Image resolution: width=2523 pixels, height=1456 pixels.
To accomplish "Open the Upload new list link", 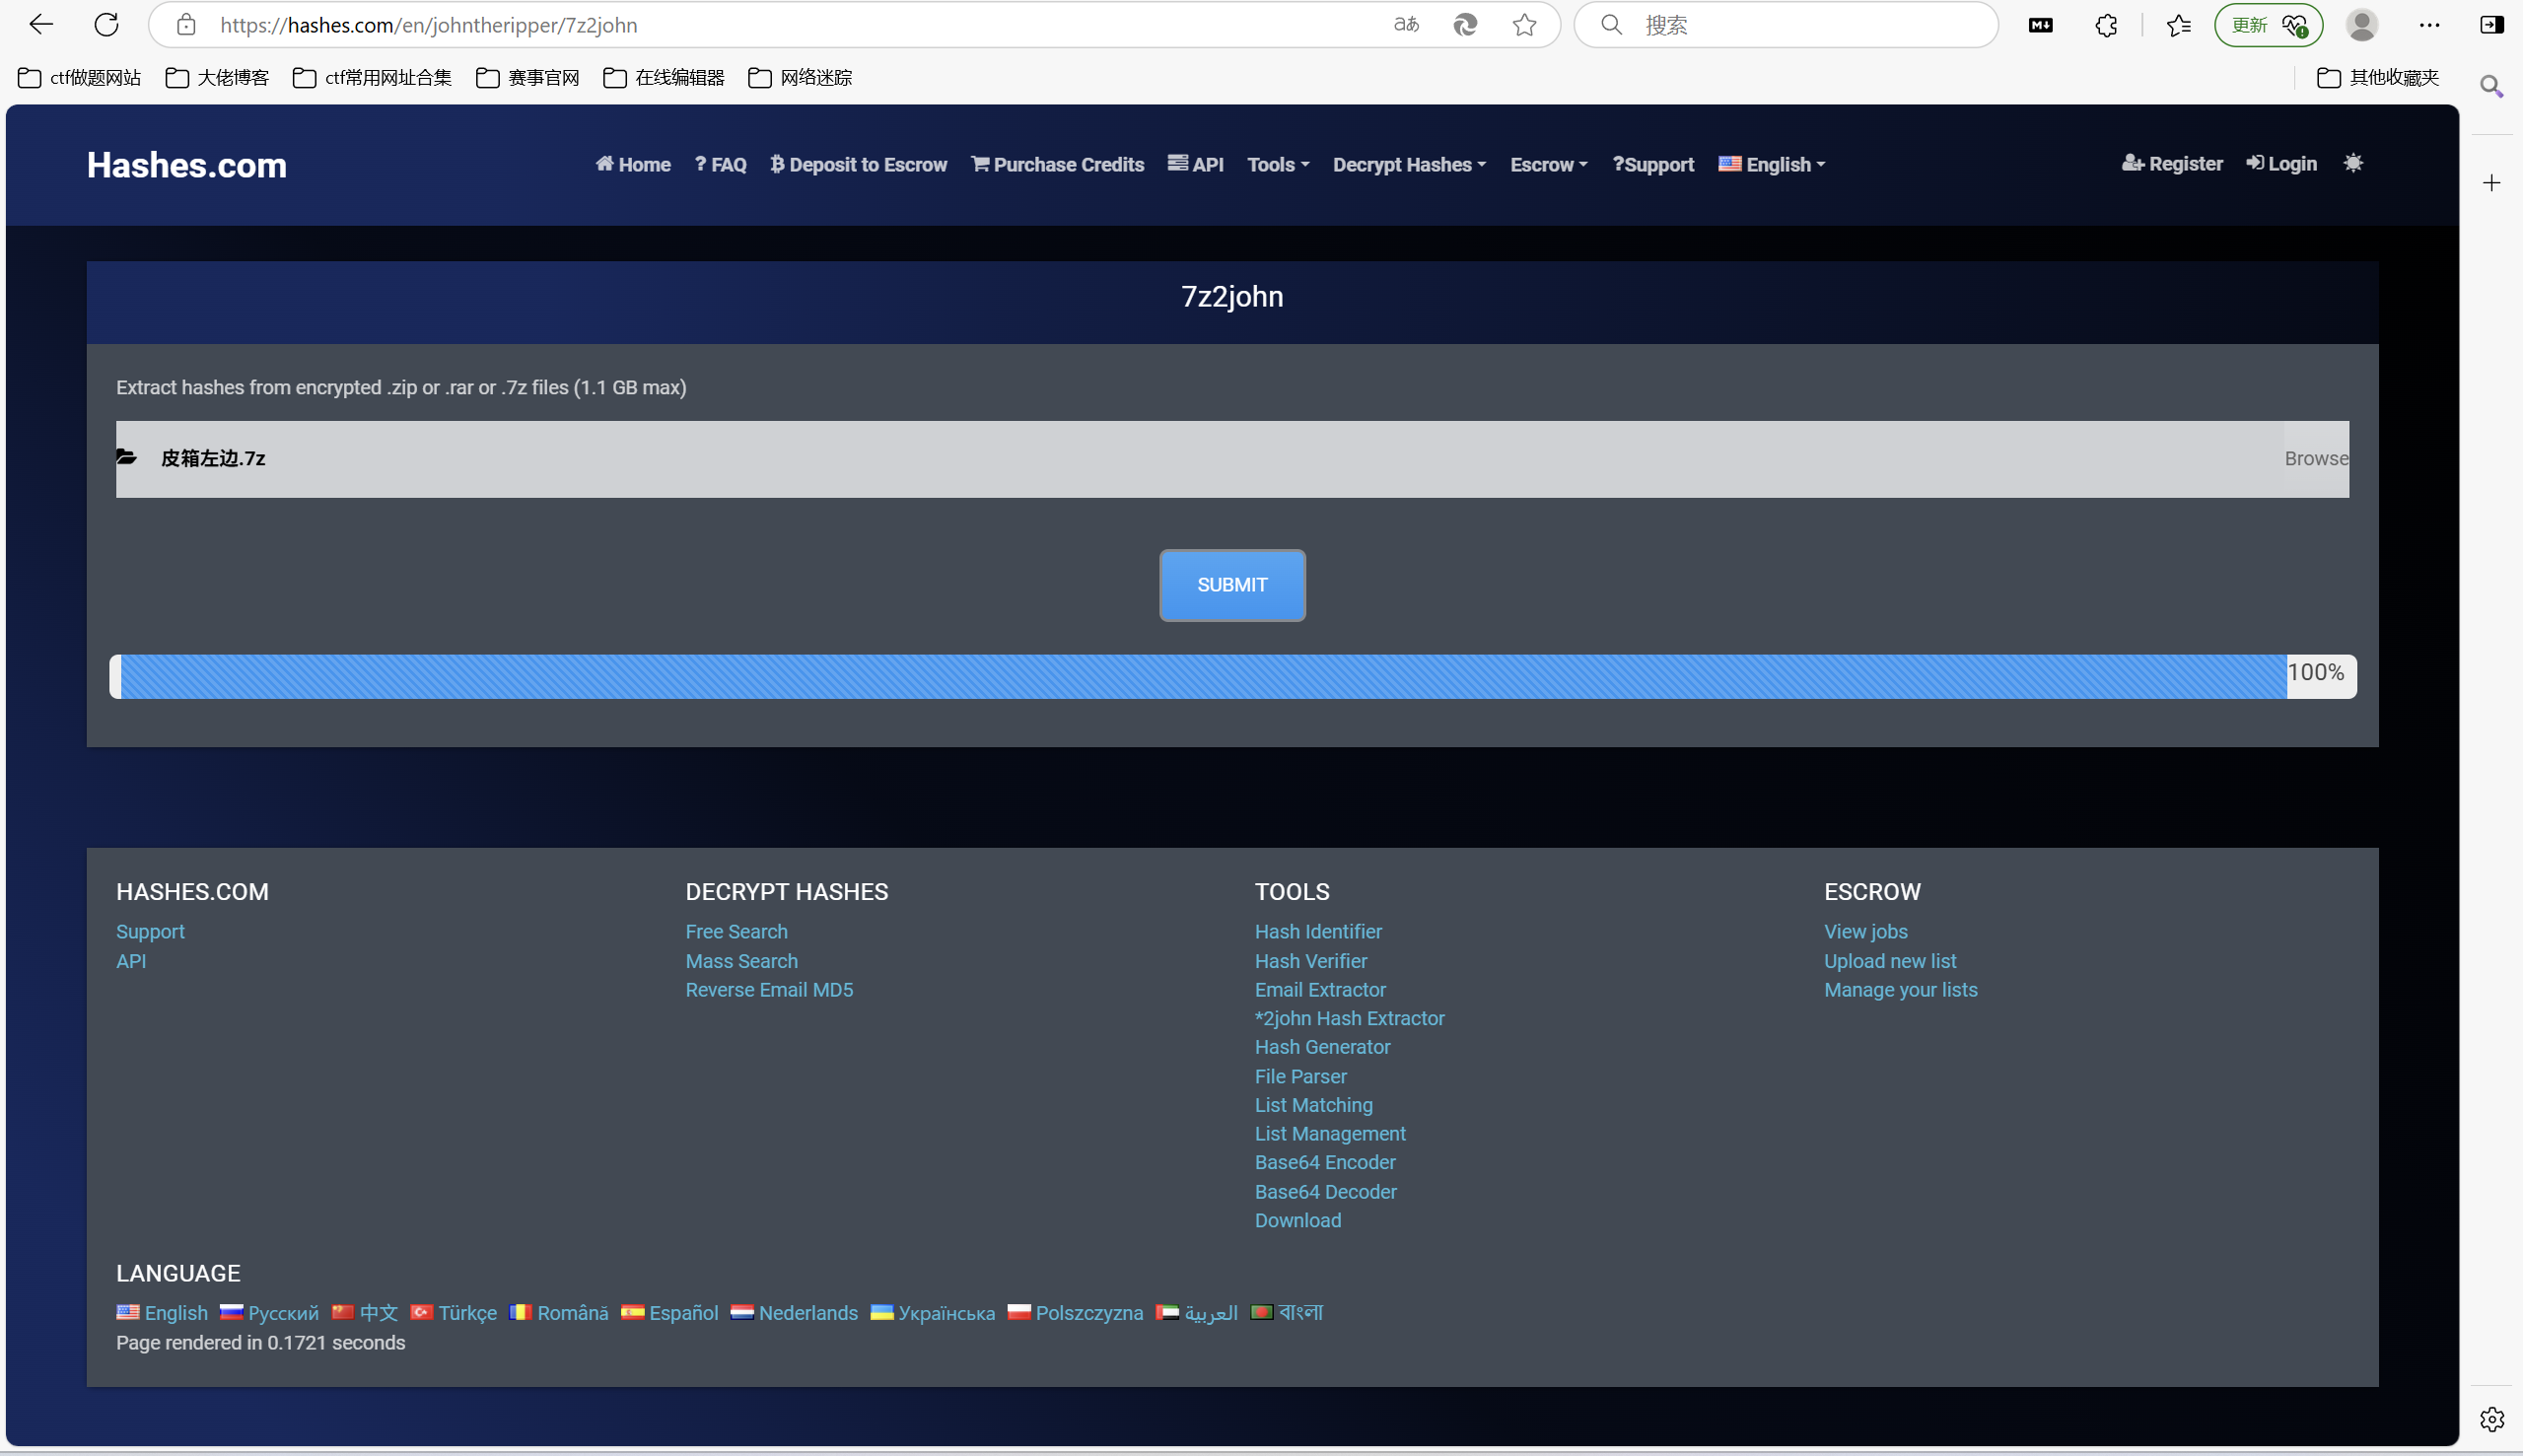I will (x=1889, y=961).
